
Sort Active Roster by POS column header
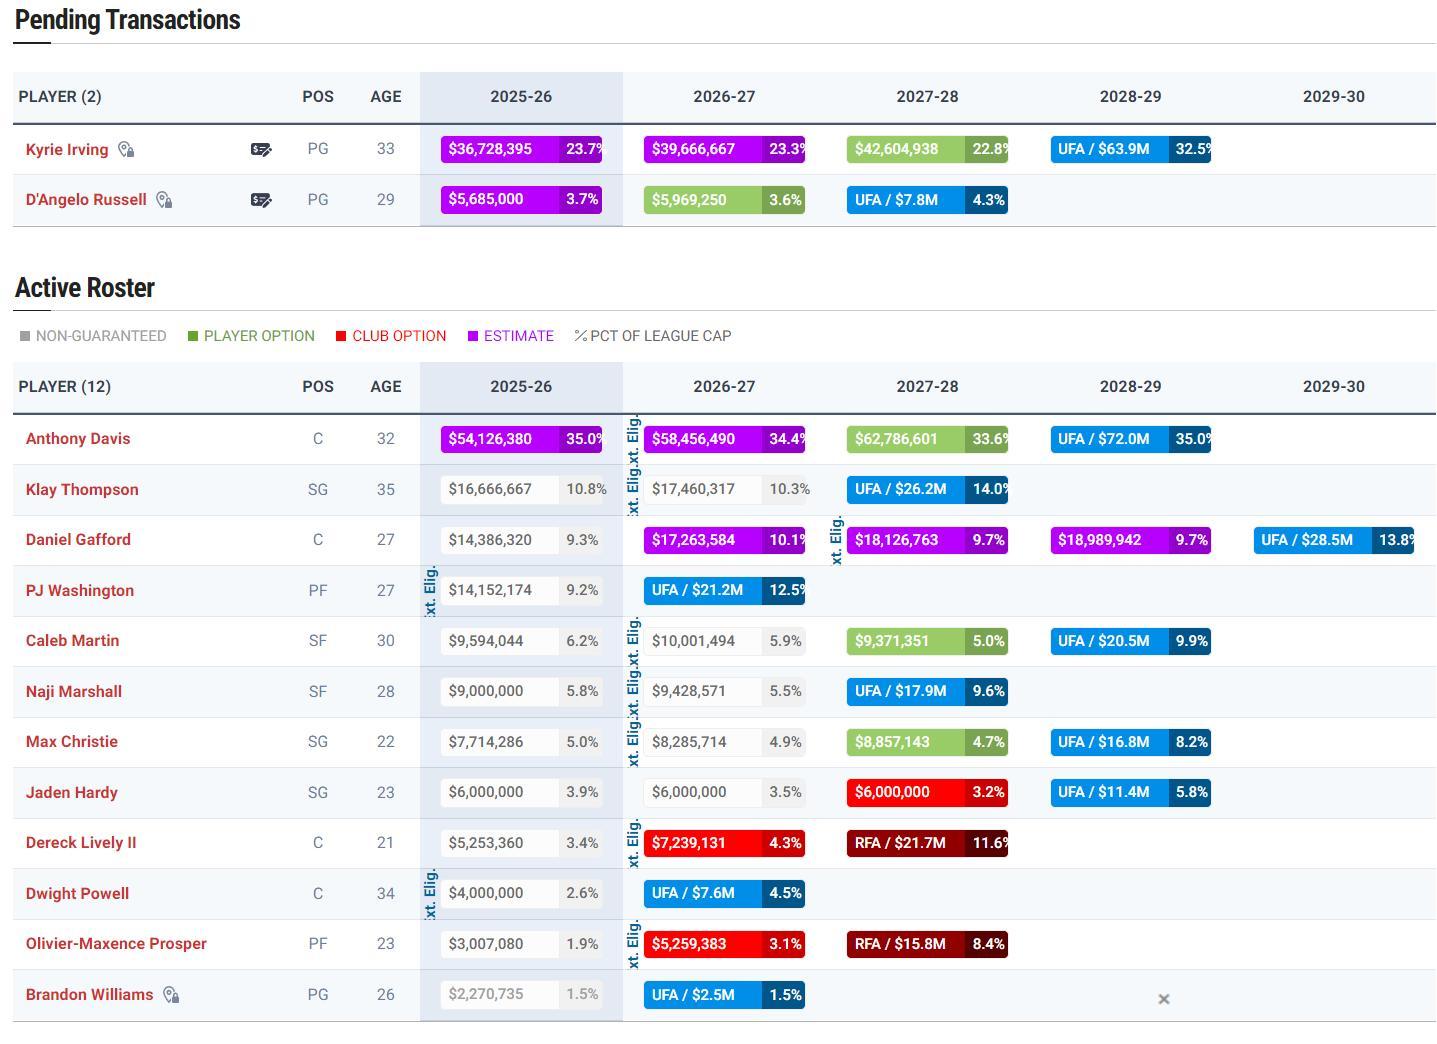point(318,387)
